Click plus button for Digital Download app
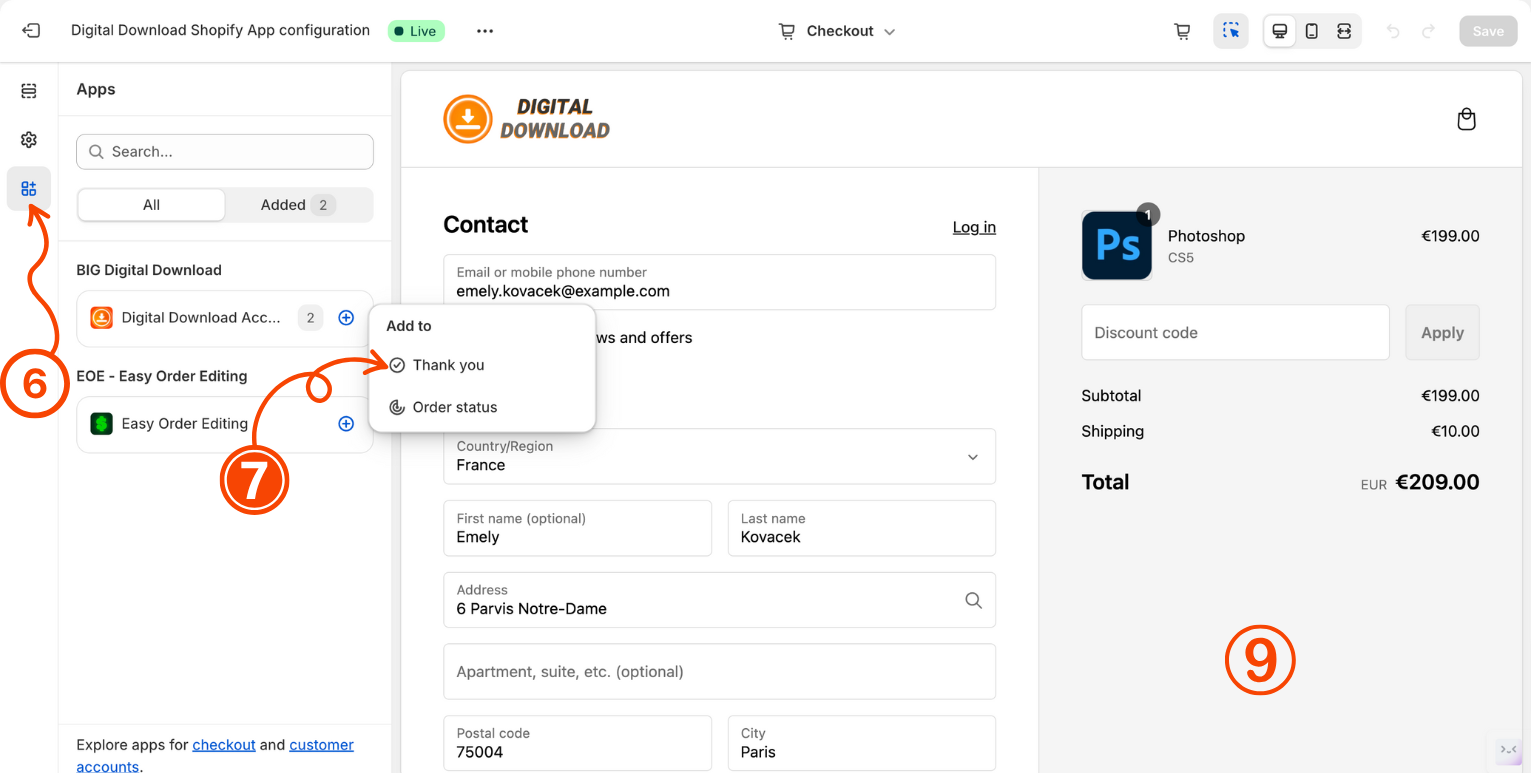Viewport: 1531px width, 773px height. 346,318
